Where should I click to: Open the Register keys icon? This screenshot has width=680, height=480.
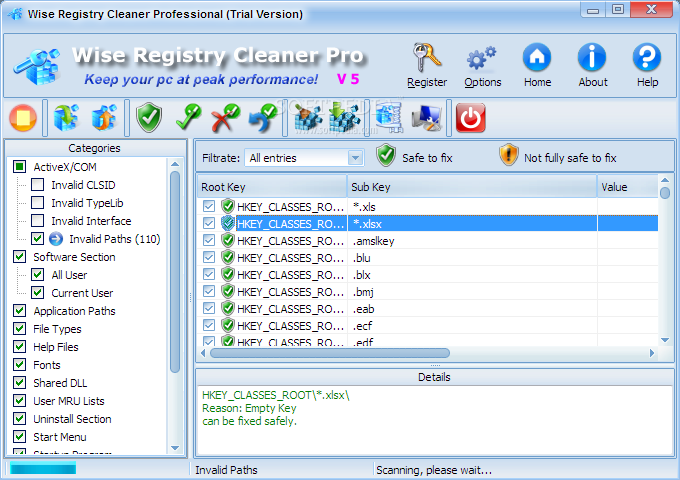[427, 58]
